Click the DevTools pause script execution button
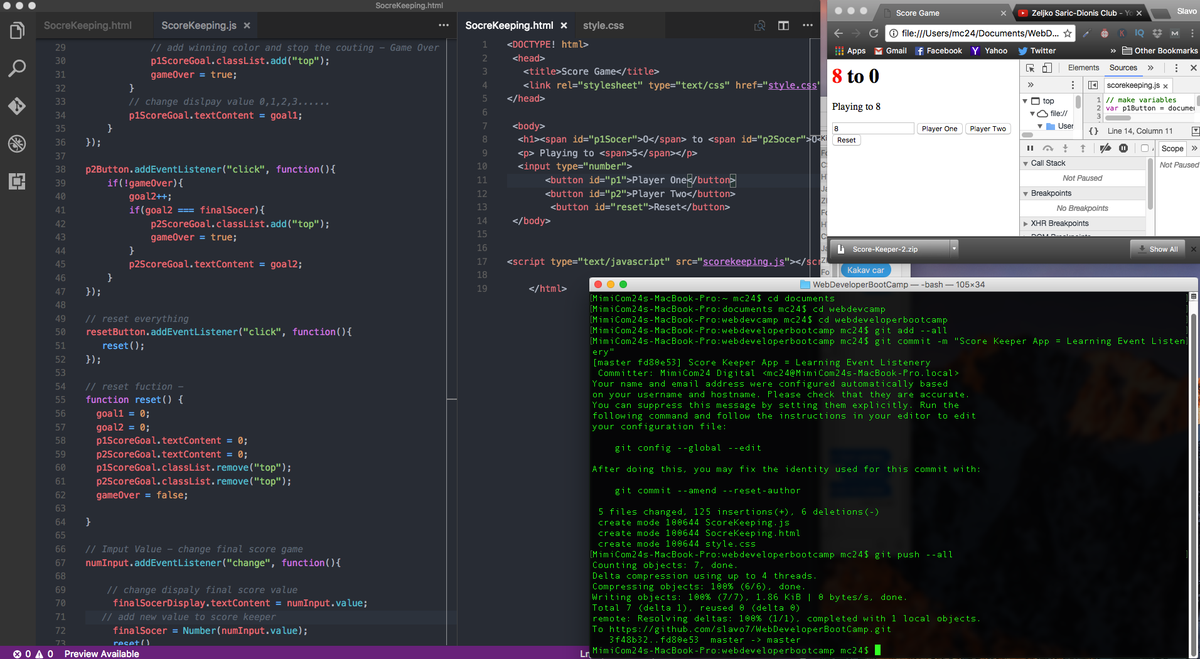This screenshot has height=659, width=1200. [1030, 148]
